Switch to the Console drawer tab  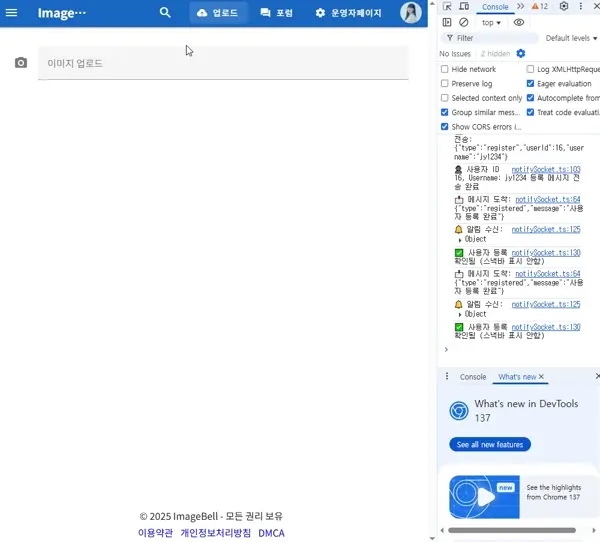pos(473,377)
